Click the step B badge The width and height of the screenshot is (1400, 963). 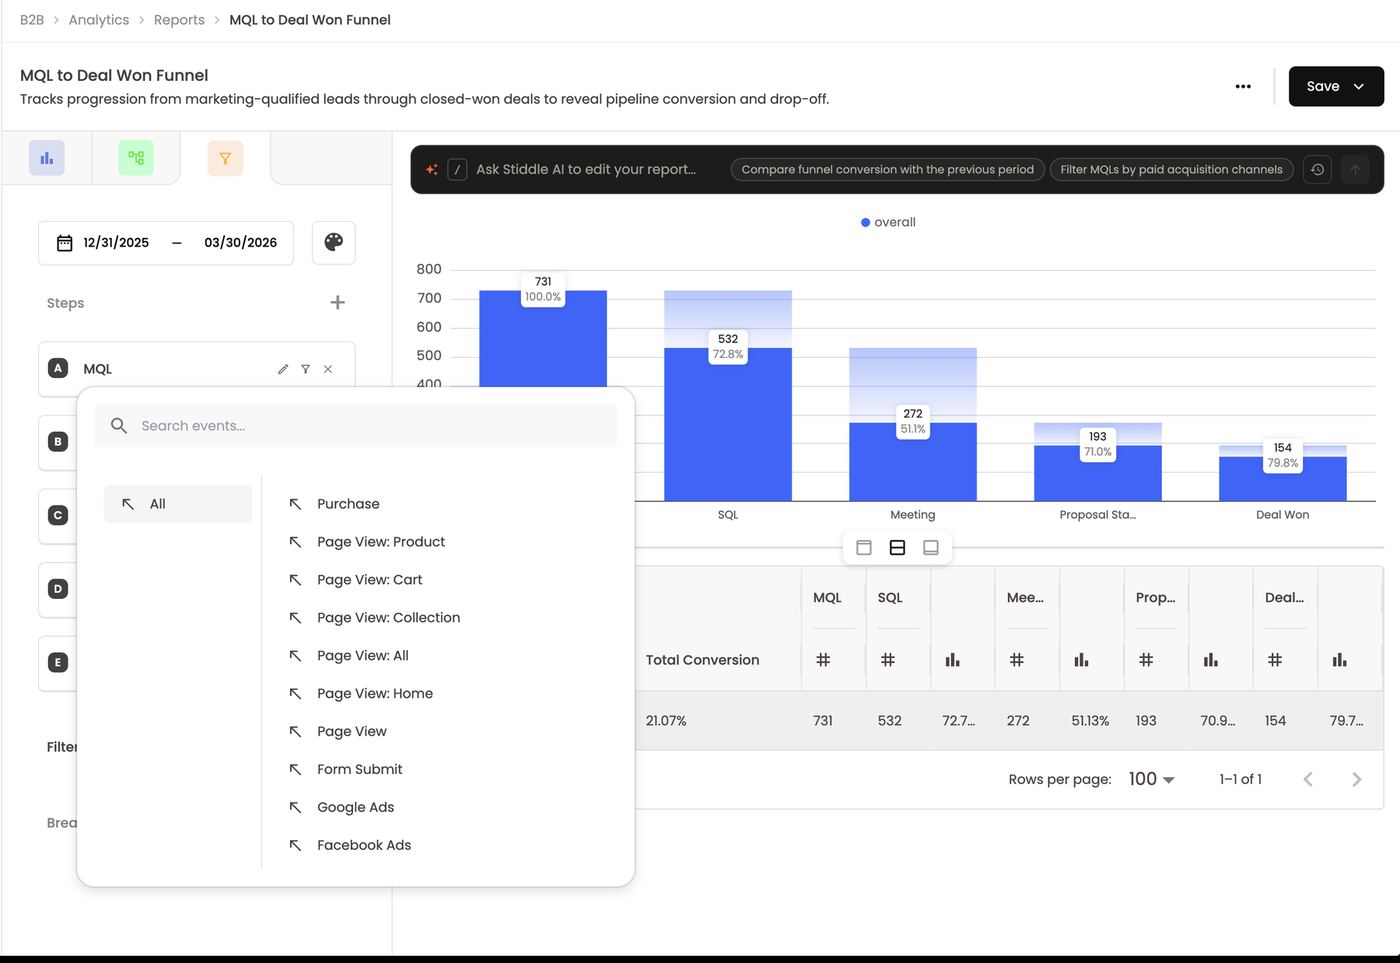point(58,442)
